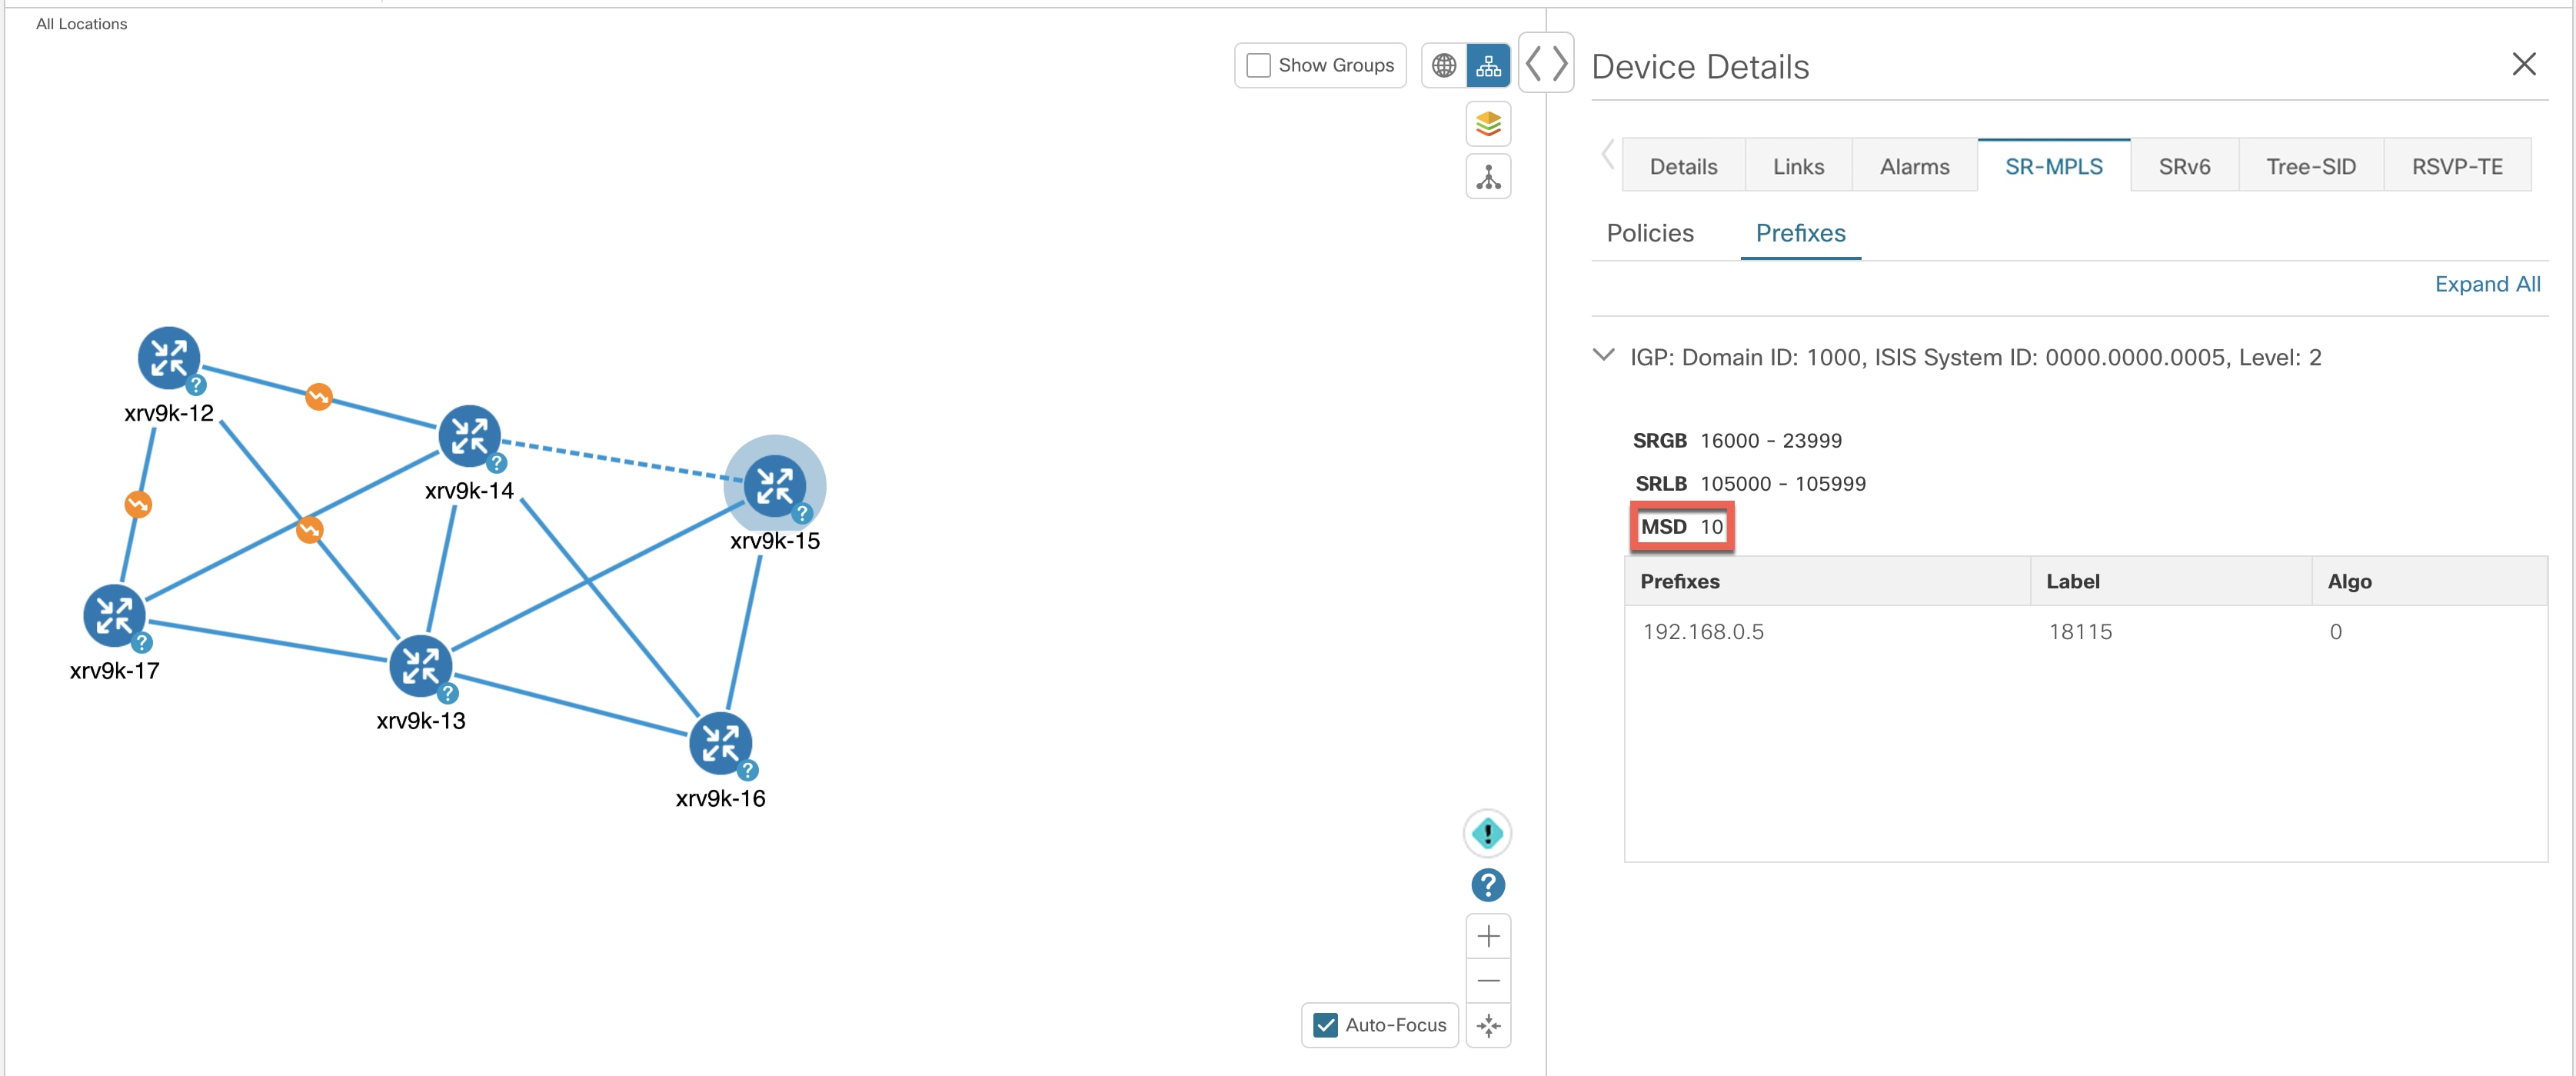The image size is (2576, 1076).
Task: Open the Tree-SID tab in Device Details
Action: (x=2311, y=166)
